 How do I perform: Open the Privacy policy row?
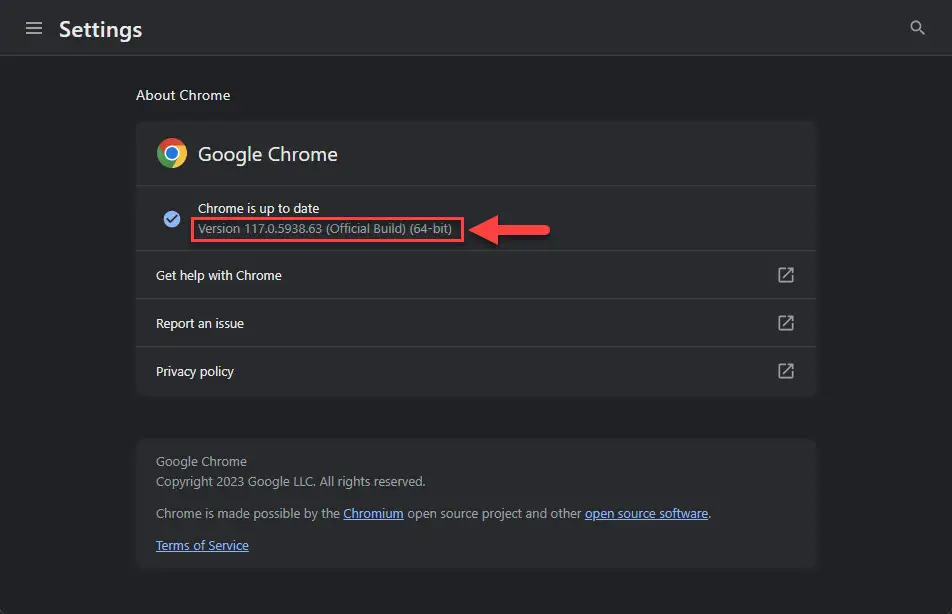pyautogui.click(x=476, y=371)
